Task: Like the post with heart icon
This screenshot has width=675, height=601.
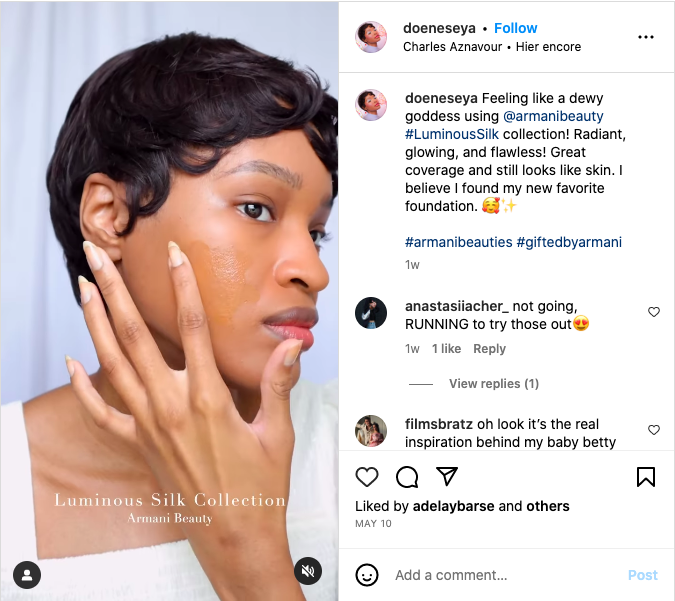Action: point(367,477)
